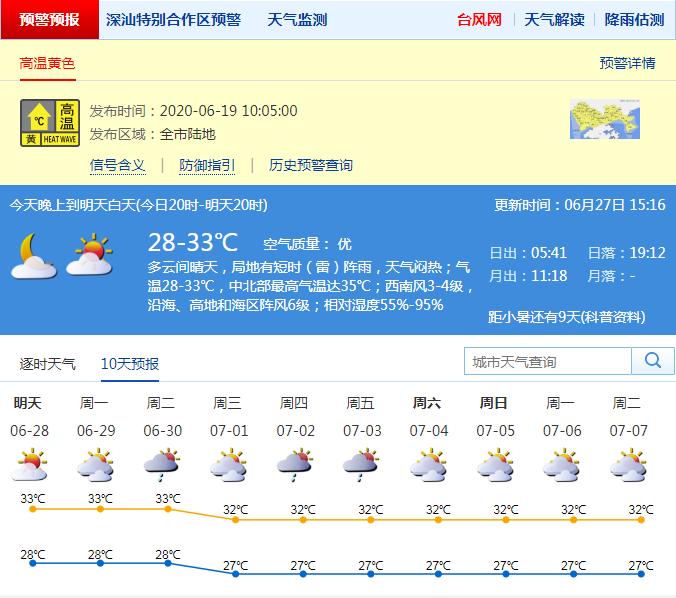Focus the 城市天气查询 search field
Image resolution: width=676 pixels, height=598 pixels.
[x=547, y=361]
